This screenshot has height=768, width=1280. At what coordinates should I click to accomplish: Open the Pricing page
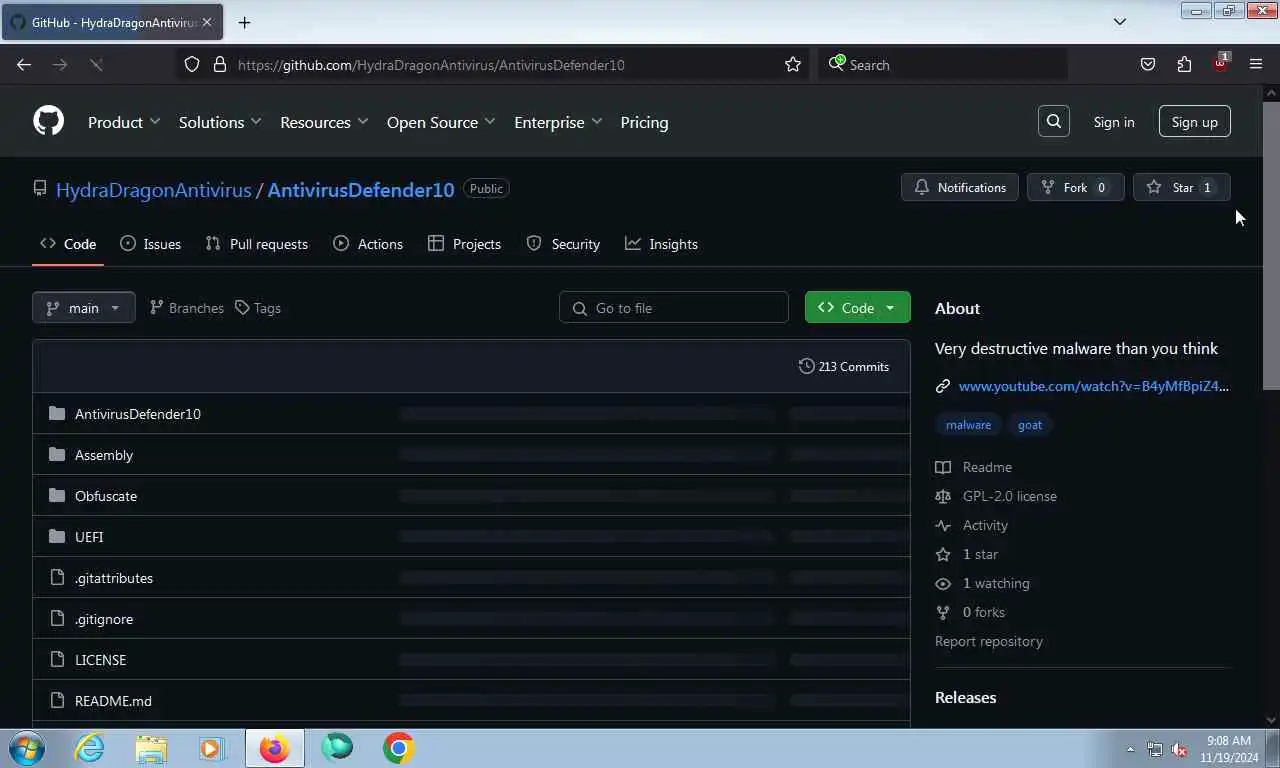coord(644,122)
